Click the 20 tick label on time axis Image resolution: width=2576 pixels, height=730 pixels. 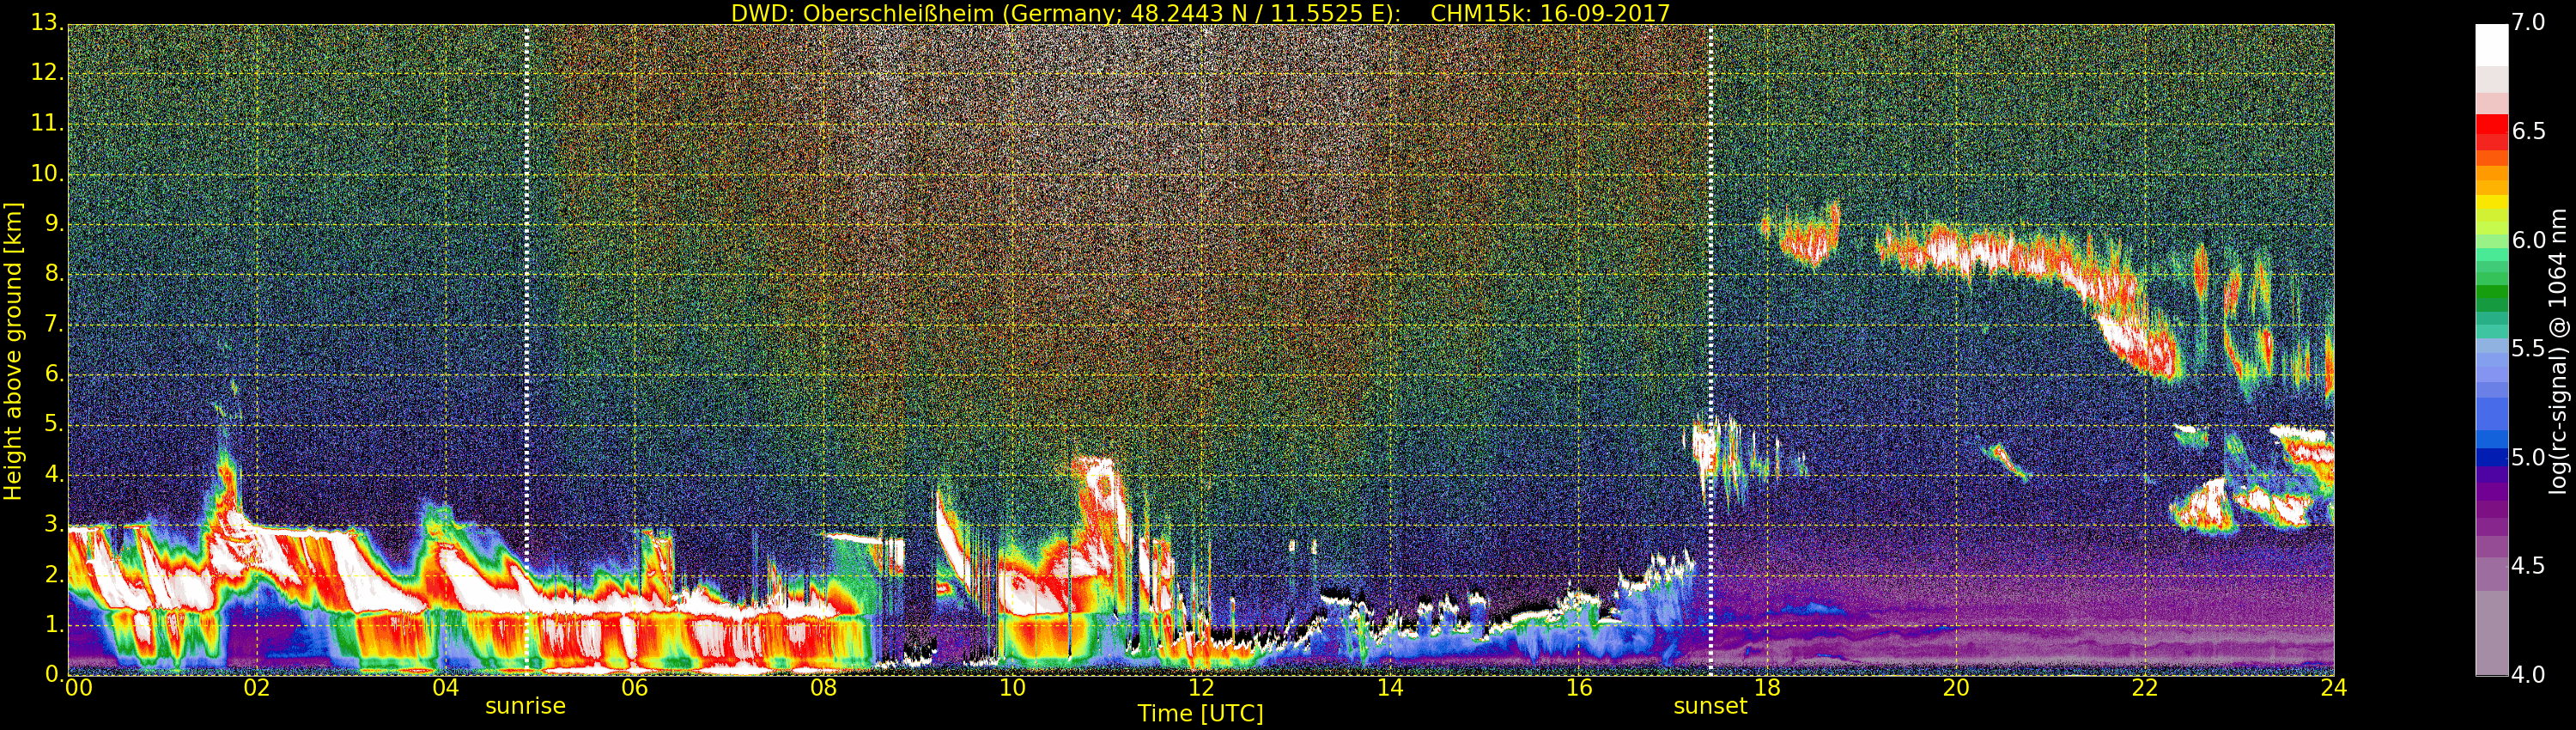pos(1956,687)
